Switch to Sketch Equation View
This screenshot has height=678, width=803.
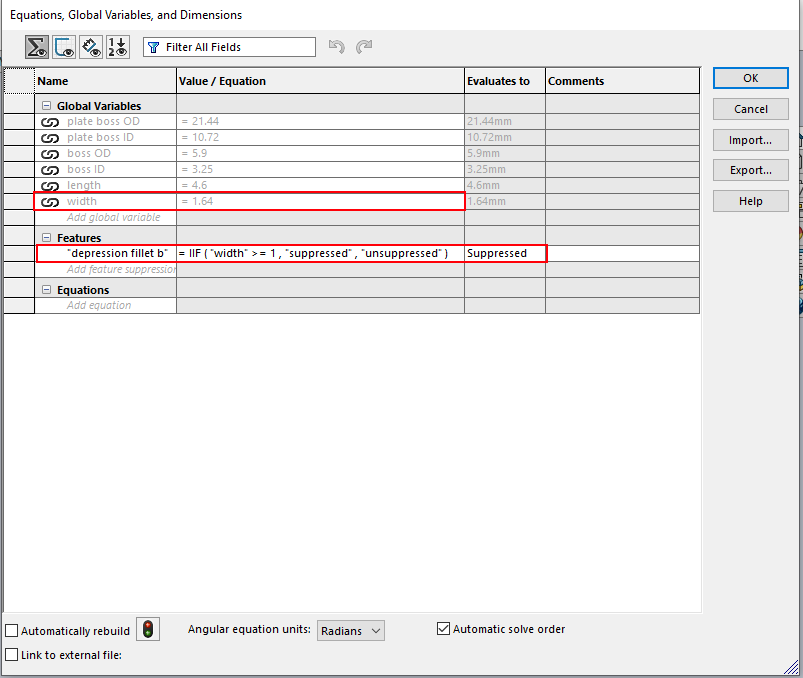(x=64, y=47)
